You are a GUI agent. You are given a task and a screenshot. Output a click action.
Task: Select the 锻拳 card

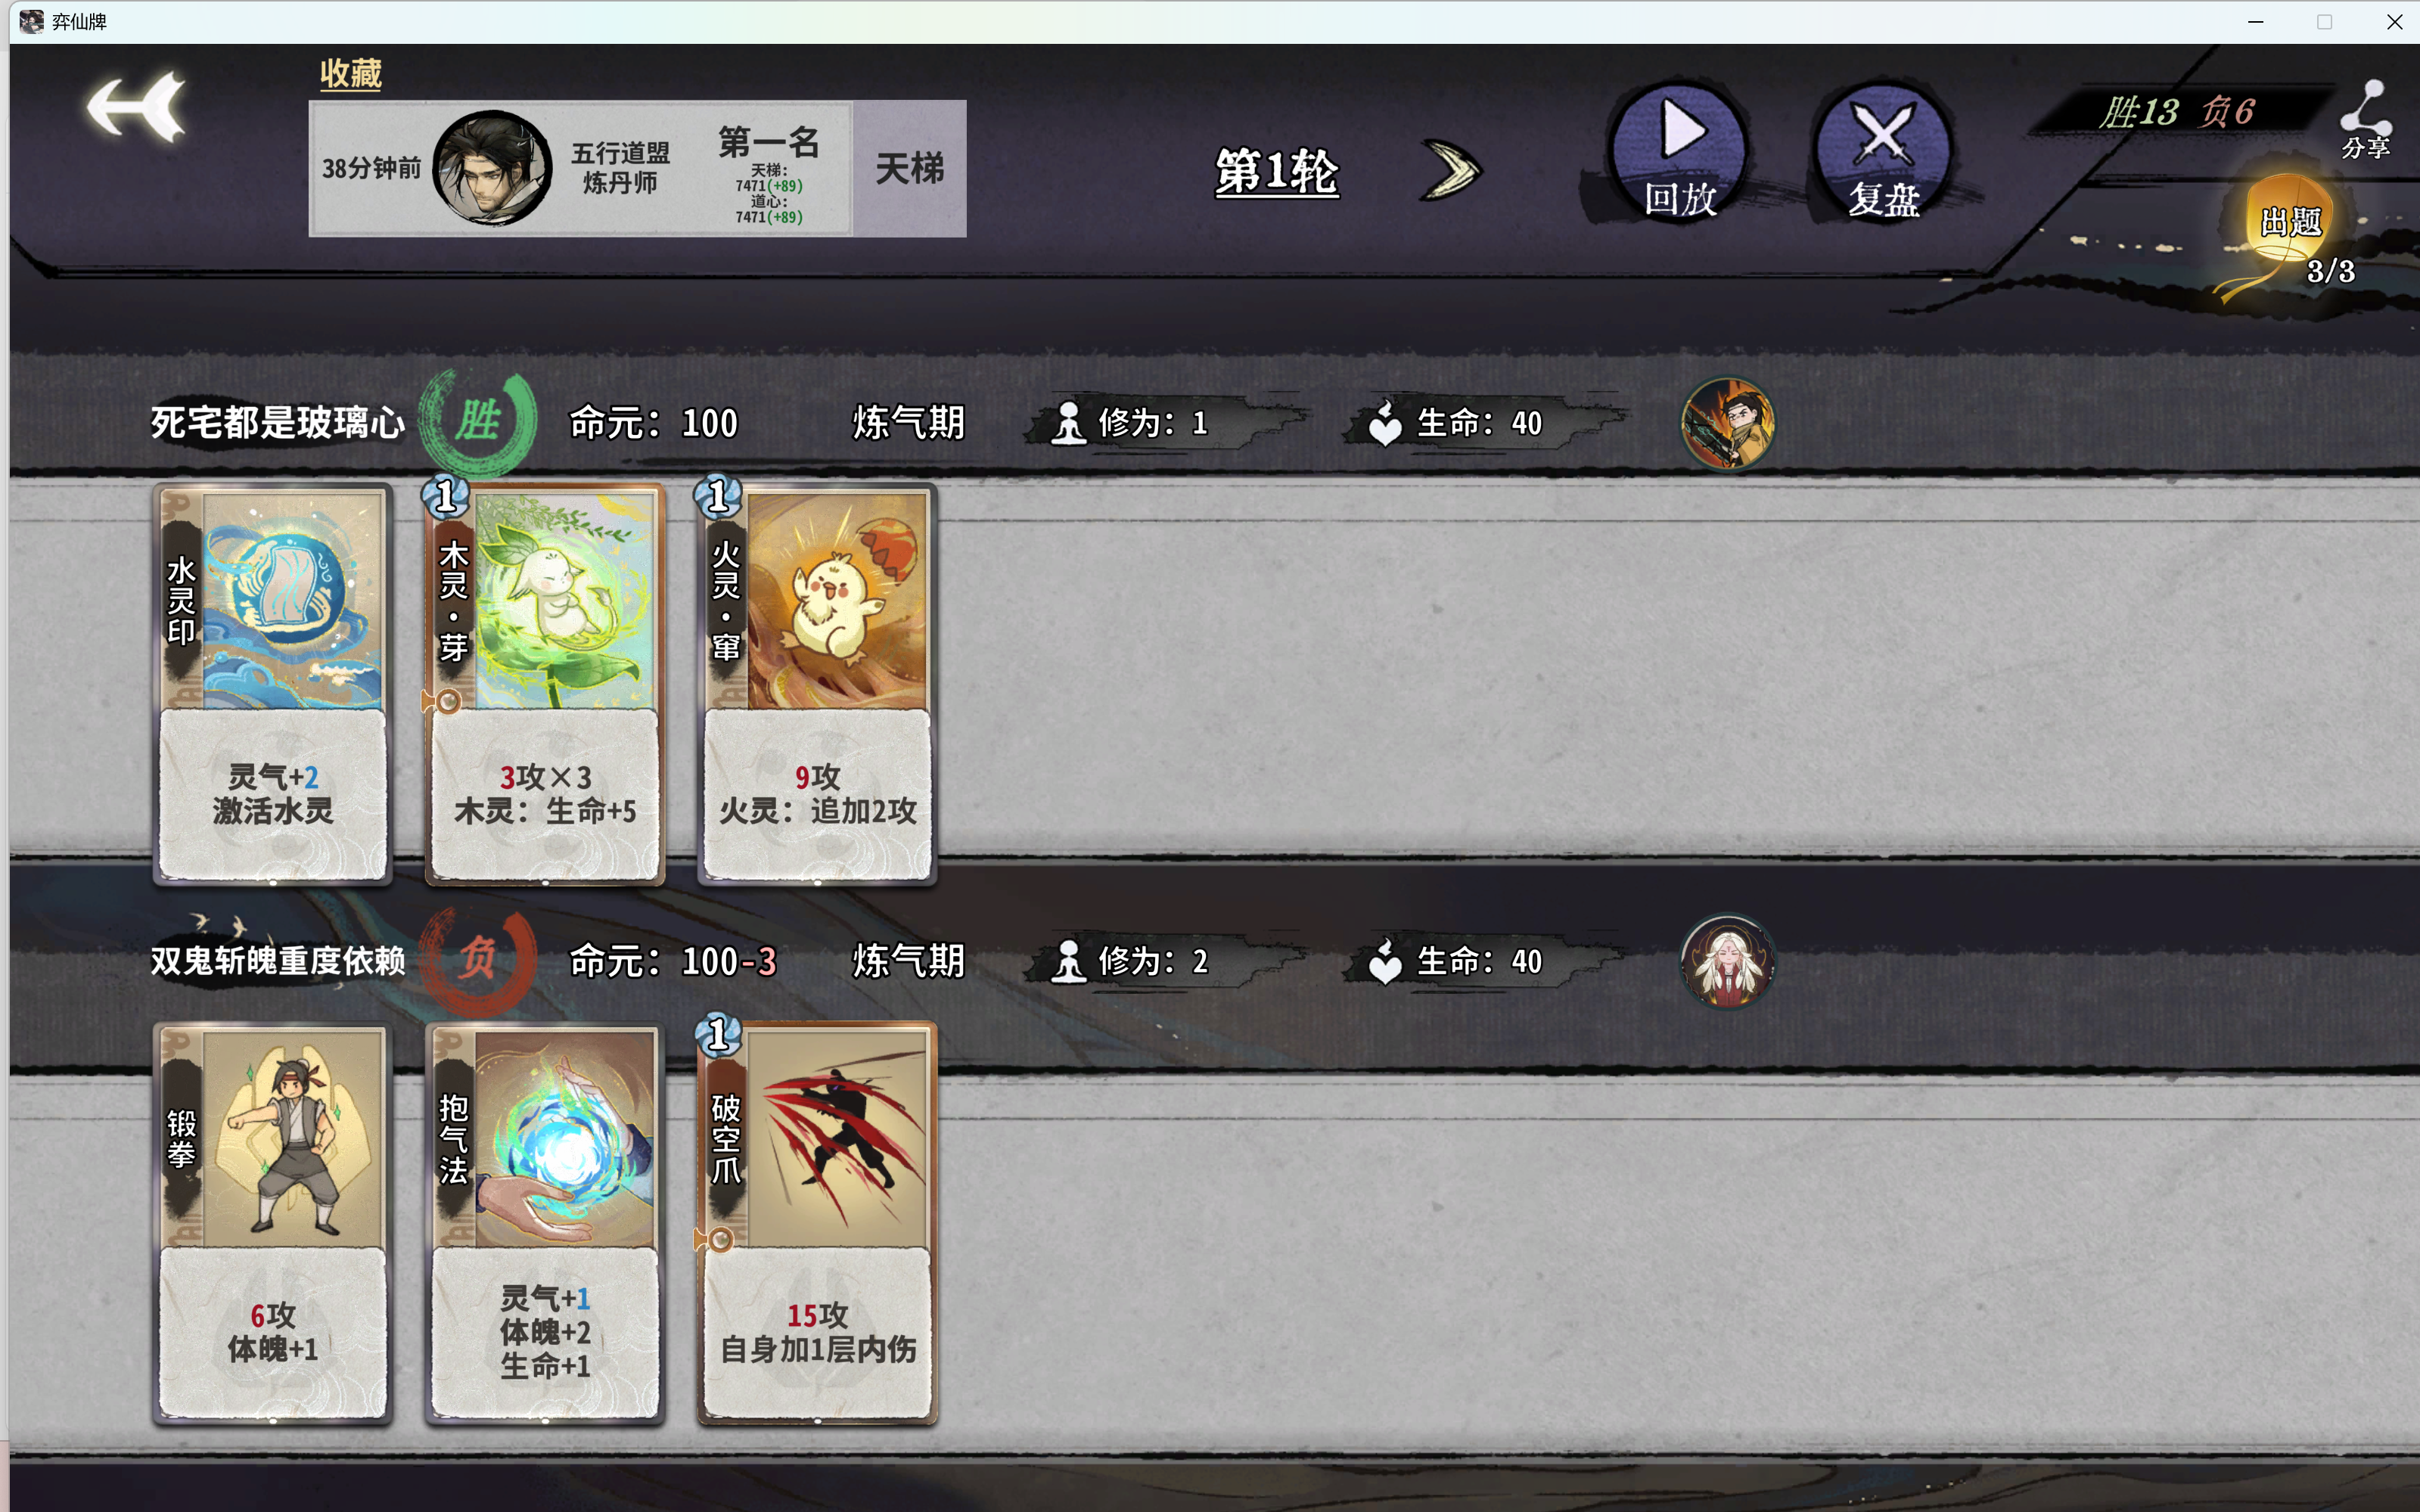(x=272, y=1222)
